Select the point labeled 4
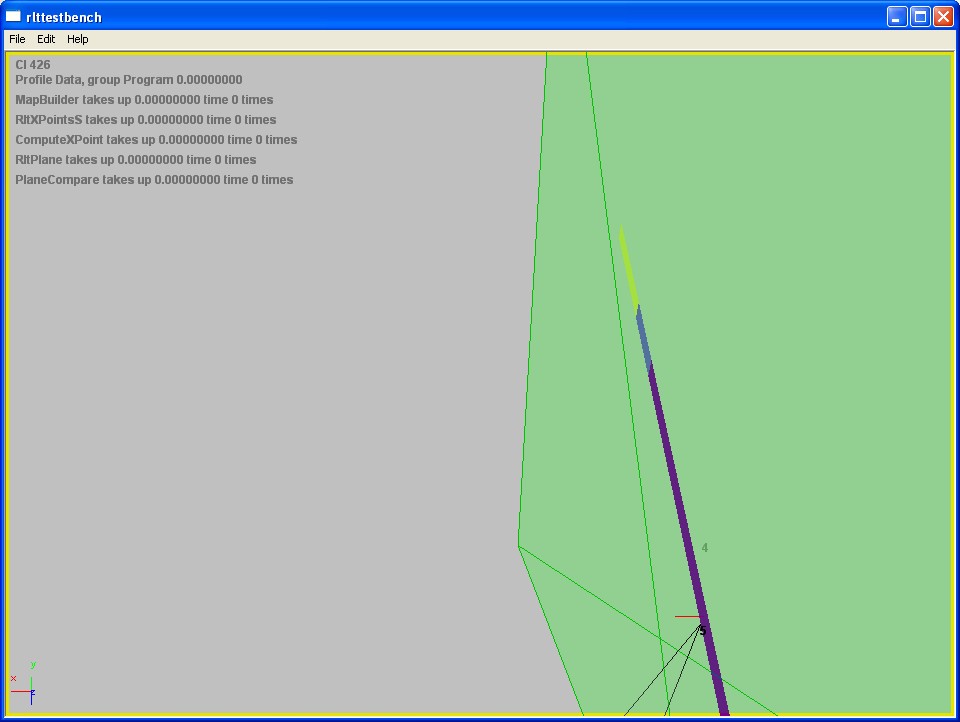Screen dimensions: 960x722 point(705,548)
